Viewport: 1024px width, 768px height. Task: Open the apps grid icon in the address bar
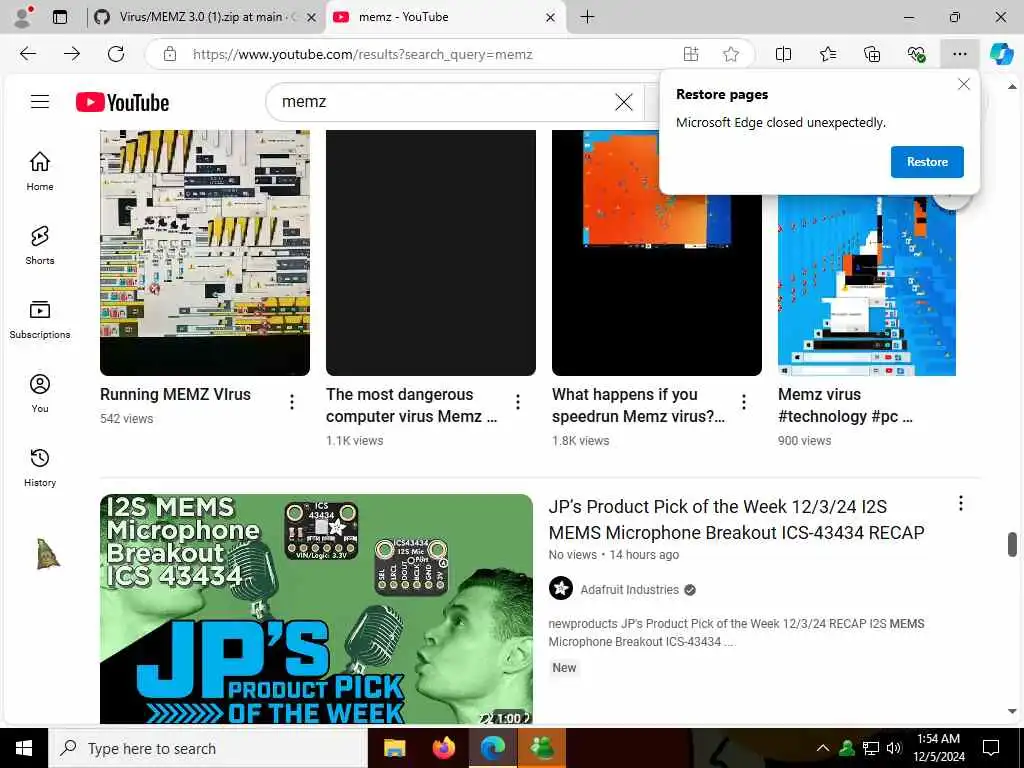point(691,54)
